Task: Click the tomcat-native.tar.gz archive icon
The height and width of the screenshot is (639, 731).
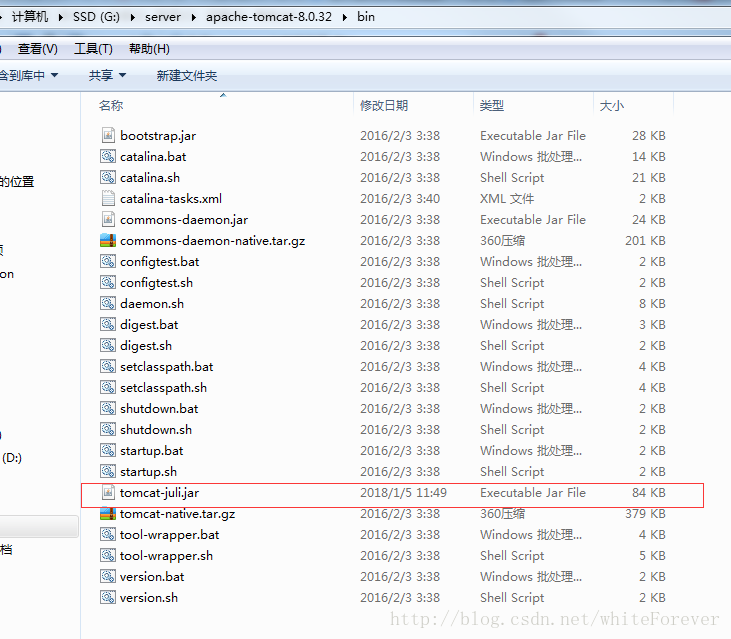Action: tap(108, 513)
